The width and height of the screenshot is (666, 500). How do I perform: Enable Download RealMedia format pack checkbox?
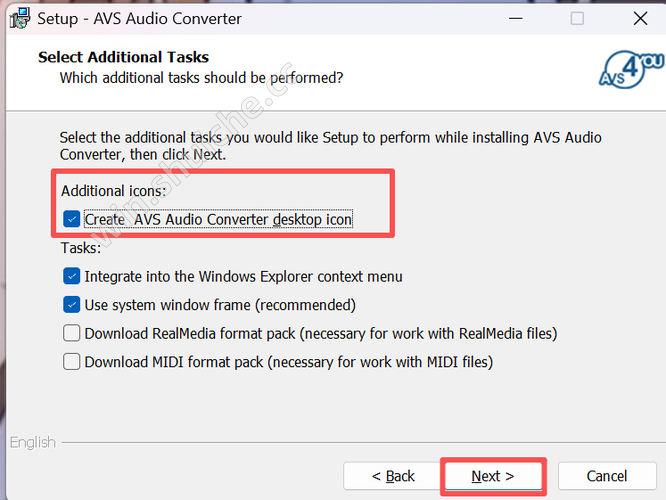click(72, 333)
